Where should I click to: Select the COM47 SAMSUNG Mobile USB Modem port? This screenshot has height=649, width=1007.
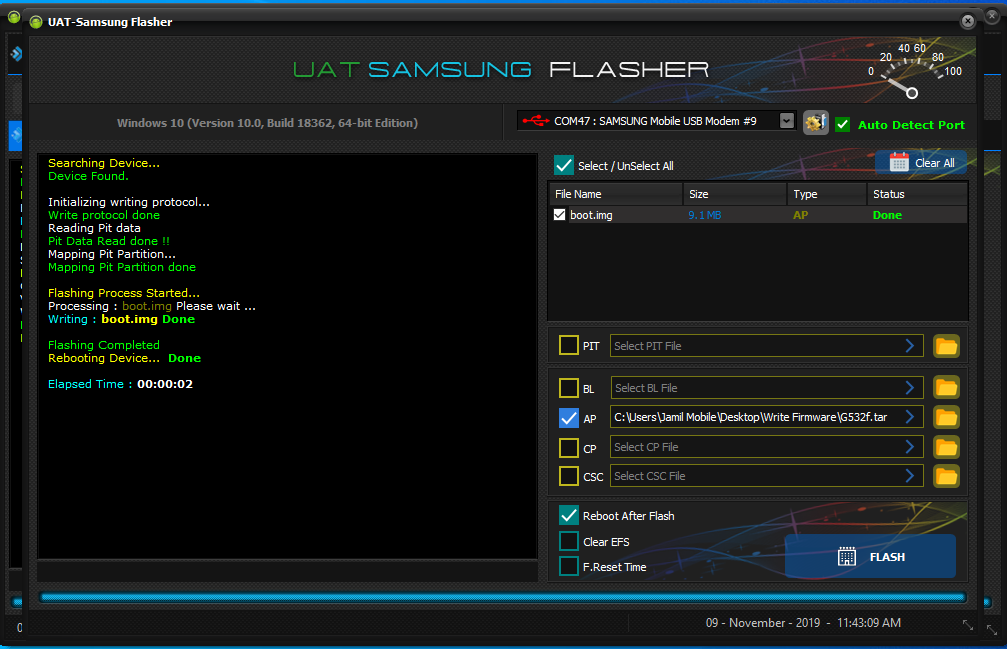(655, 121)
